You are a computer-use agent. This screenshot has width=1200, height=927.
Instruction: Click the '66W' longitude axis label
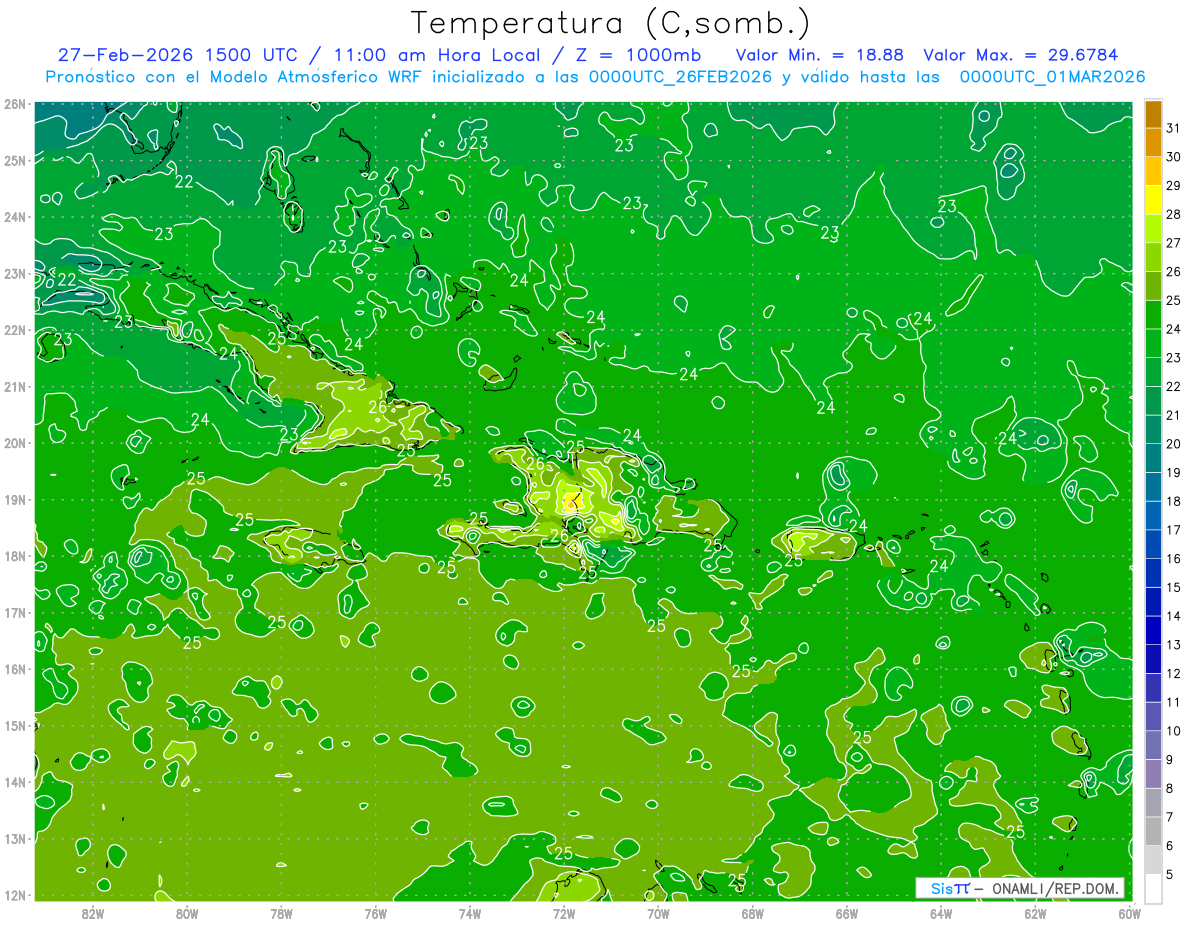click(x=846, y=912)
